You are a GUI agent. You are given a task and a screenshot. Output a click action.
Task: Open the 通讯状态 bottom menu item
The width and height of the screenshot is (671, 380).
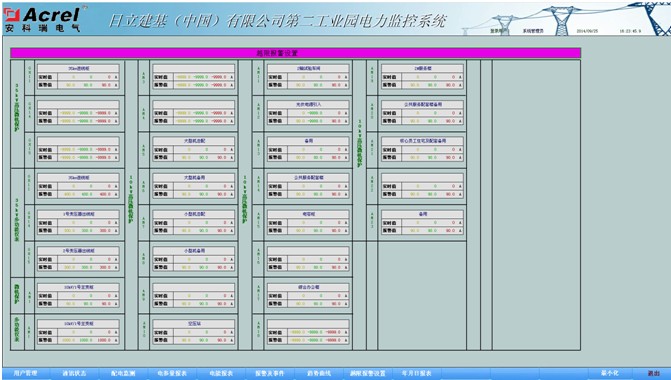(x=74, y=374)
